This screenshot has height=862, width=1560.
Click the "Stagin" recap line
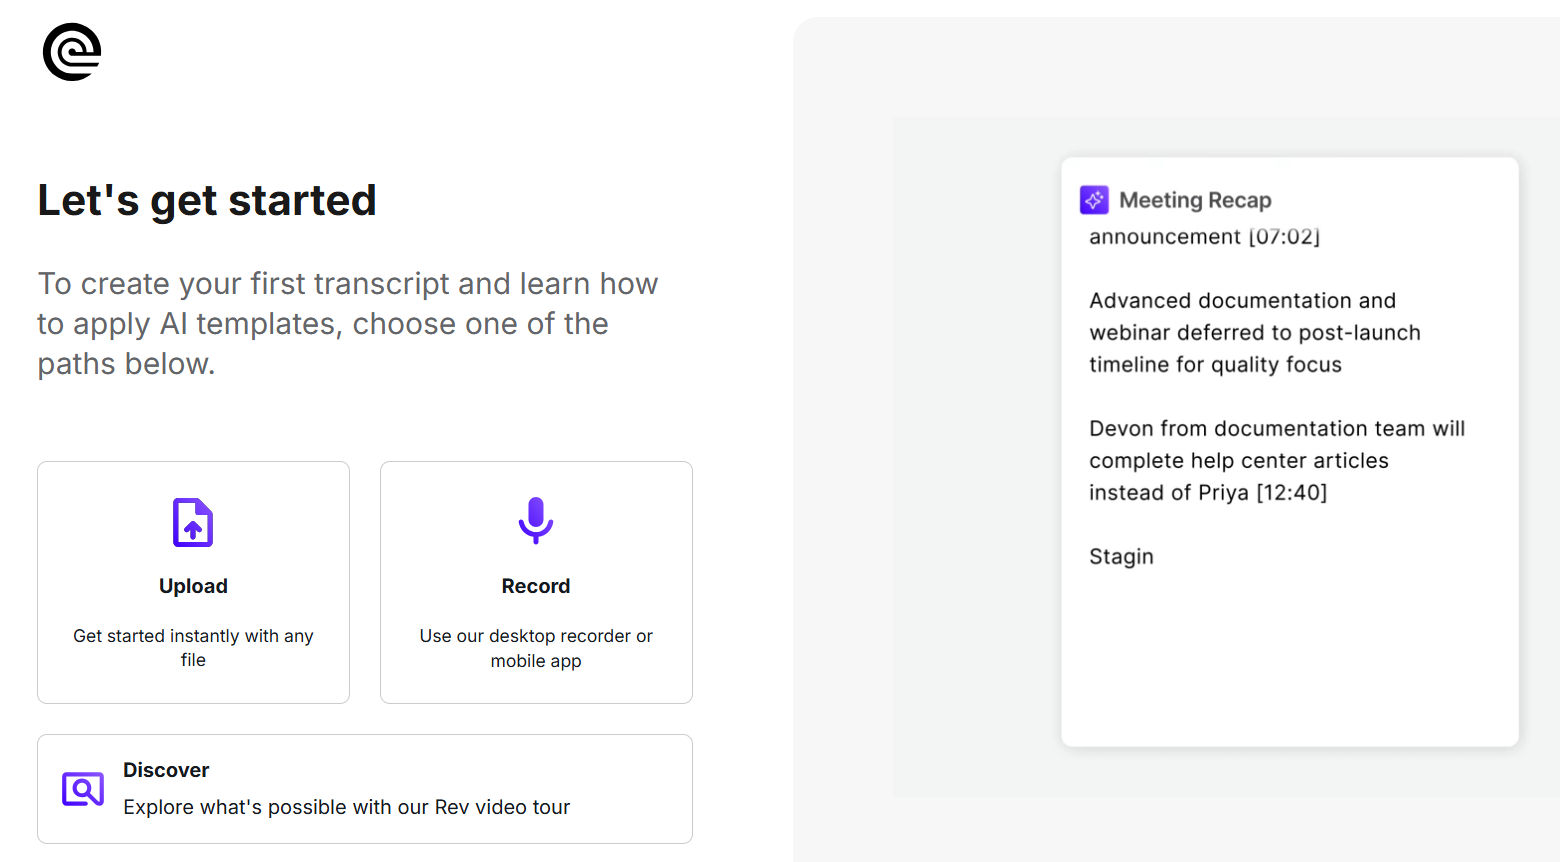coord(1121,556)
